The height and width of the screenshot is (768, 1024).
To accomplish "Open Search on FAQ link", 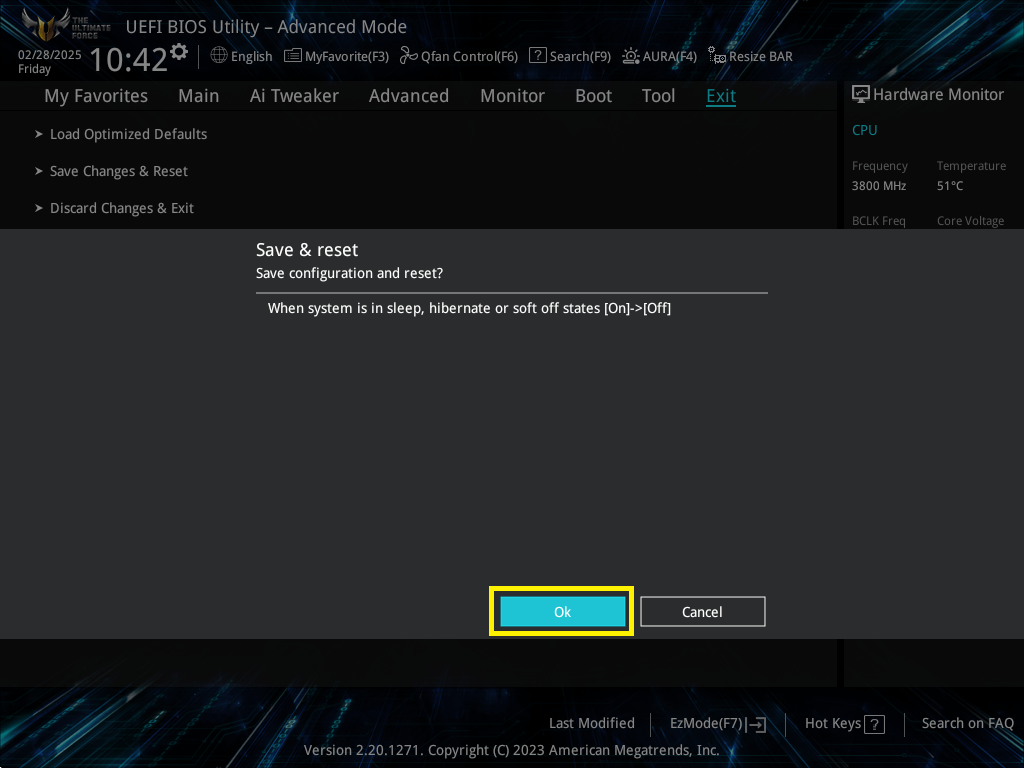I will pos(968,724).
